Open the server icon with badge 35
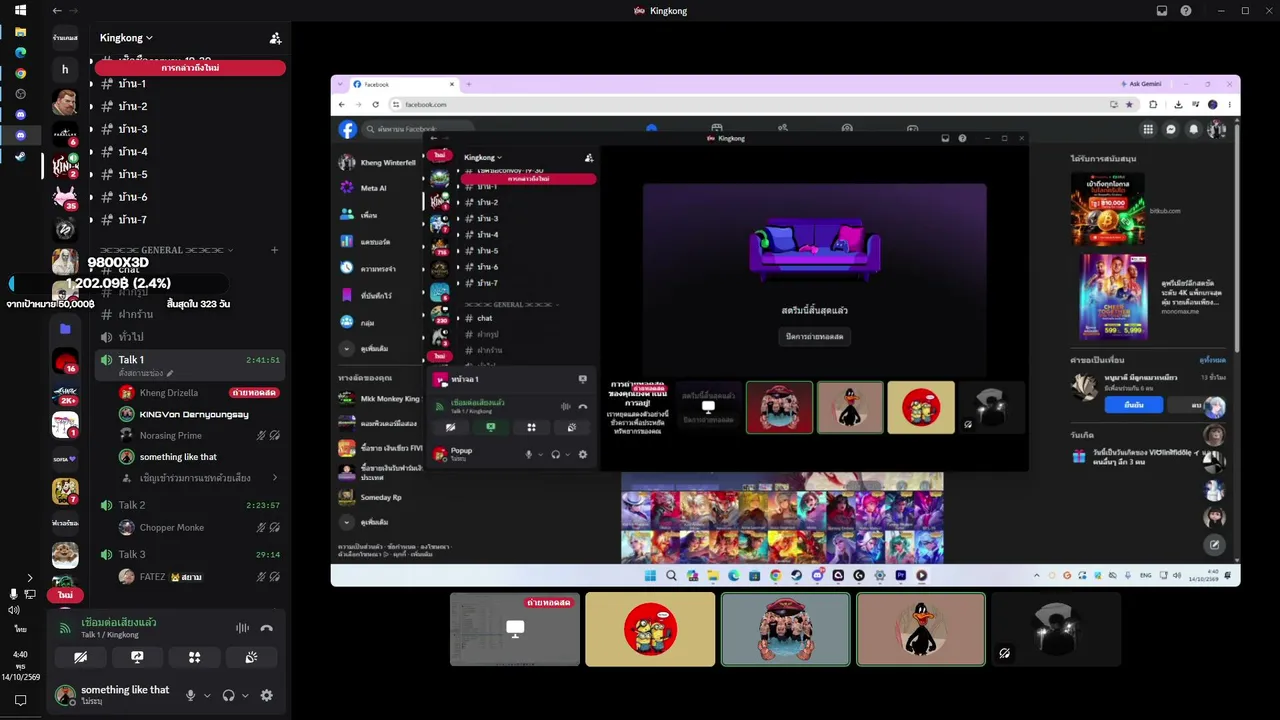The width and height of the screenshot is (1280, 720). click(x=65, y=197)
